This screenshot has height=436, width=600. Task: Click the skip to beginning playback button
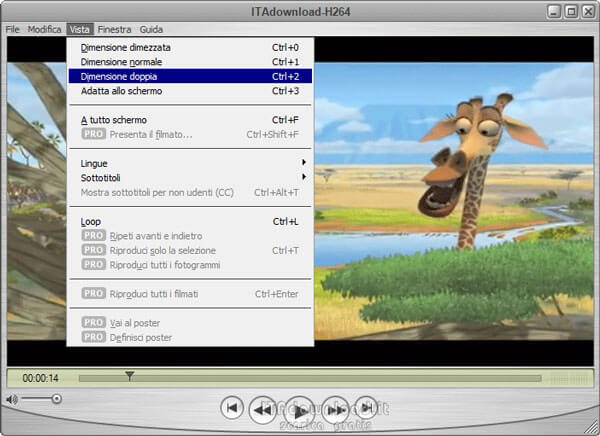(232, 408)
